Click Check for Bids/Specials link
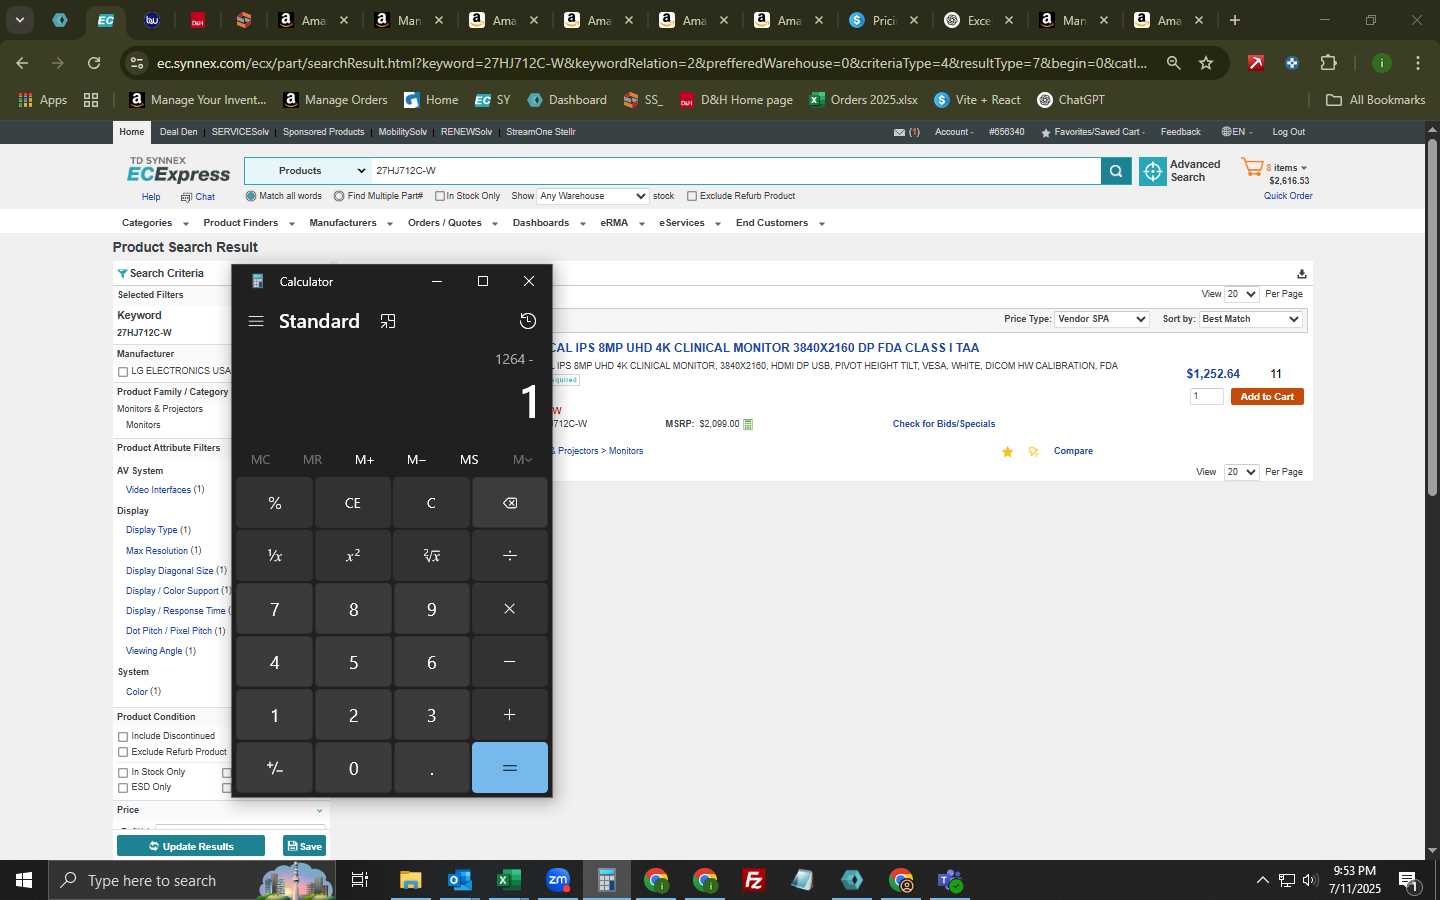Image resolution: width=1440 pixels, height=900 pixels. tap(944, 424)
